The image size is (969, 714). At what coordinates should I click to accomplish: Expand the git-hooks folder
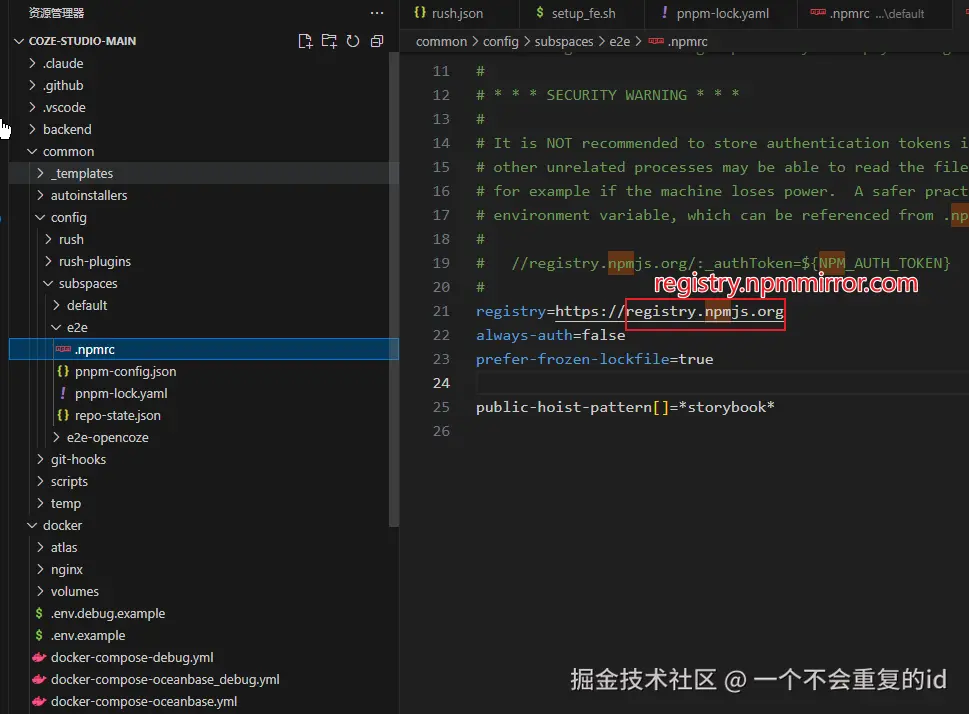click(x=40, y=459)
